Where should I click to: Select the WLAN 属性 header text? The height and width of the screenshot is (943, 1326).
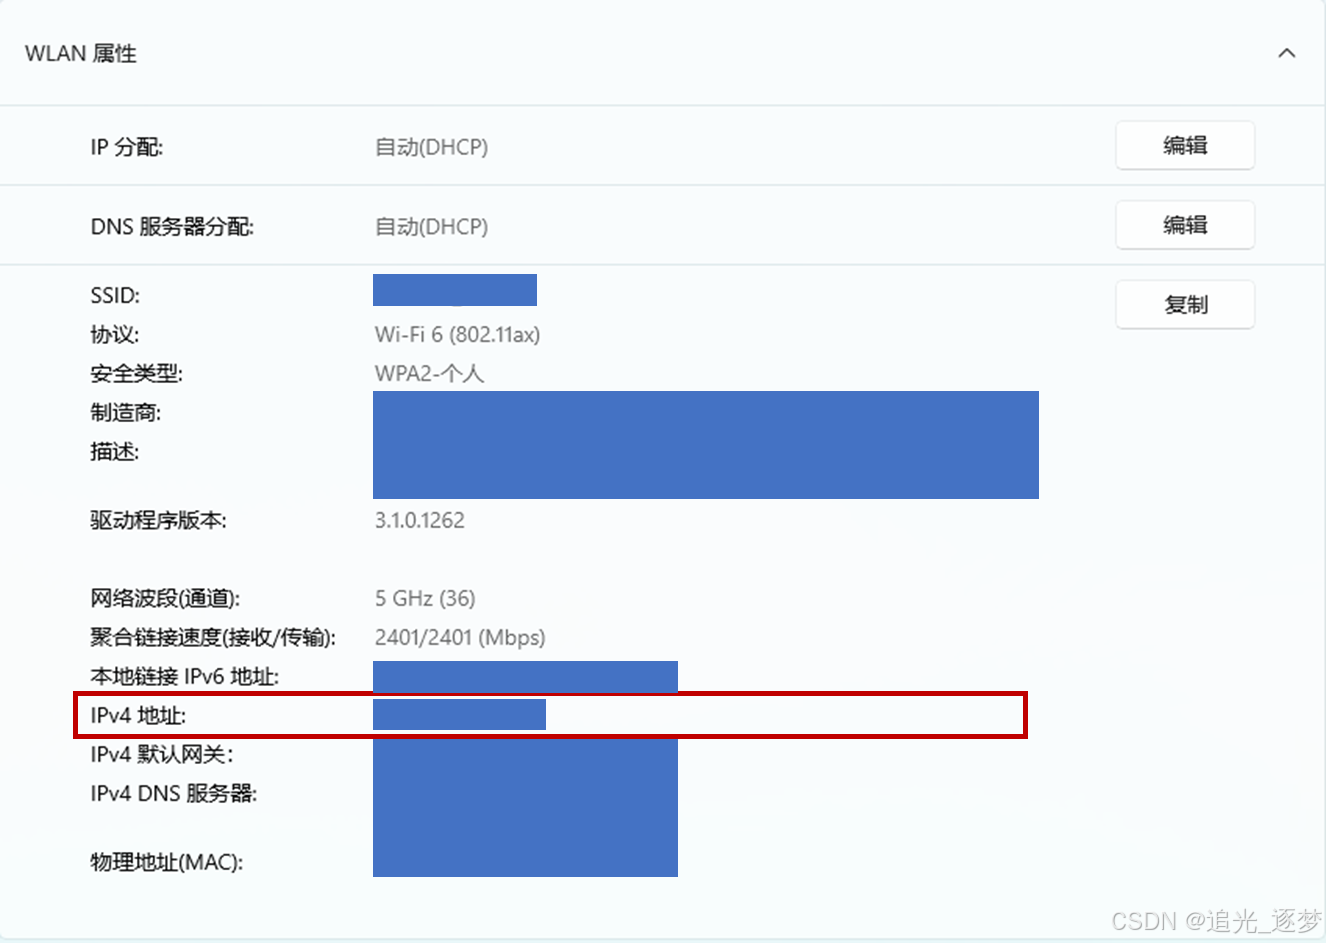81,54
